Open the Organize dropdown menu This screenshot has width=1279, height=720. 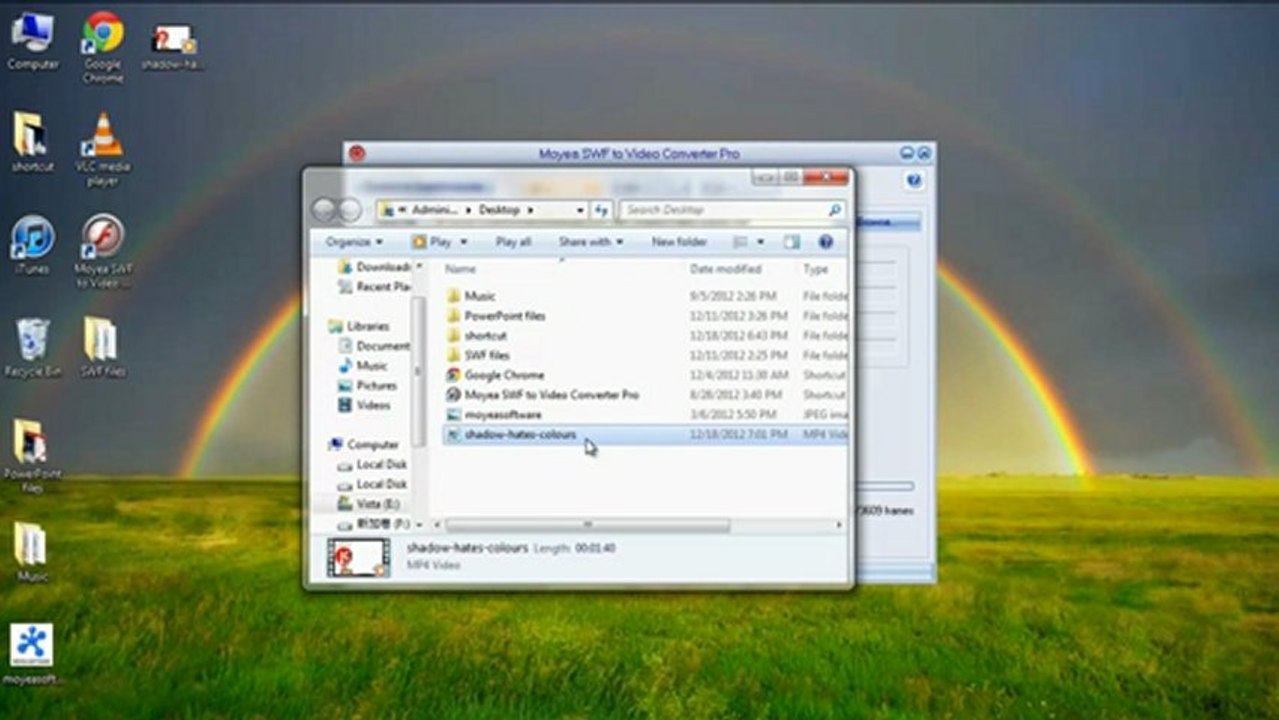[354, 242]
